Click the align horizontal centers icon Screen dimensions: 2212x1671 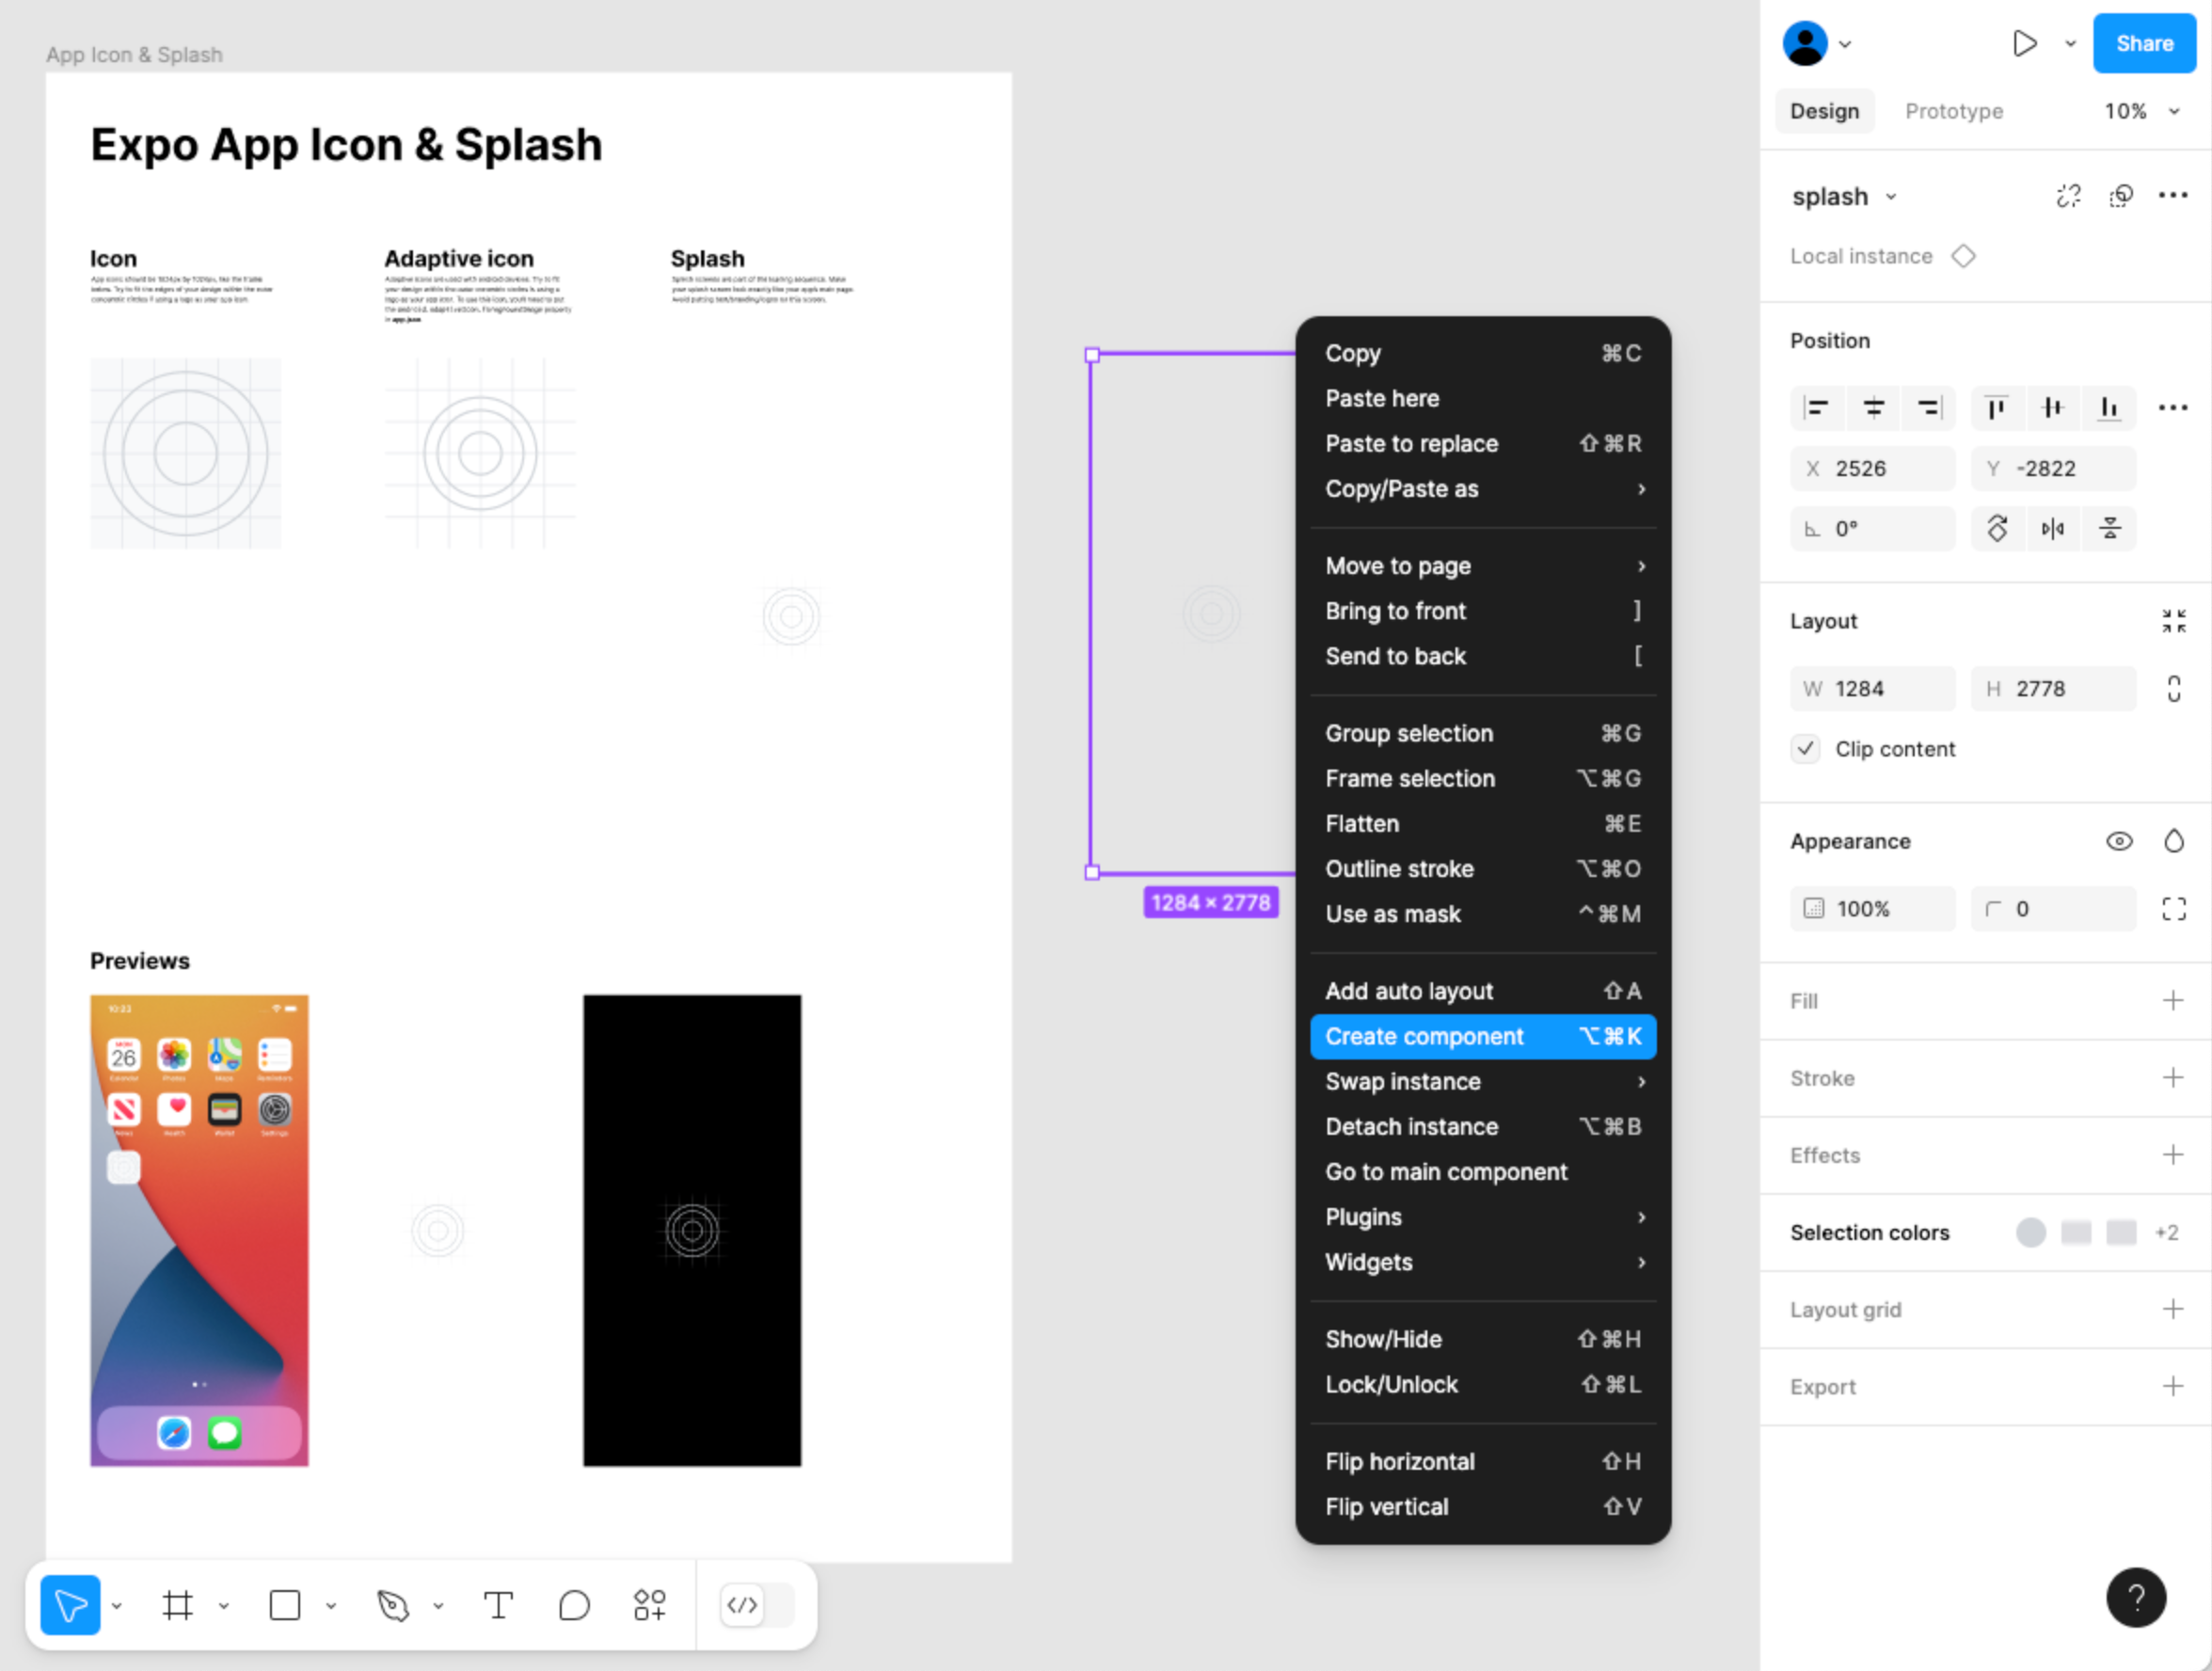(x=1873, y=407)
